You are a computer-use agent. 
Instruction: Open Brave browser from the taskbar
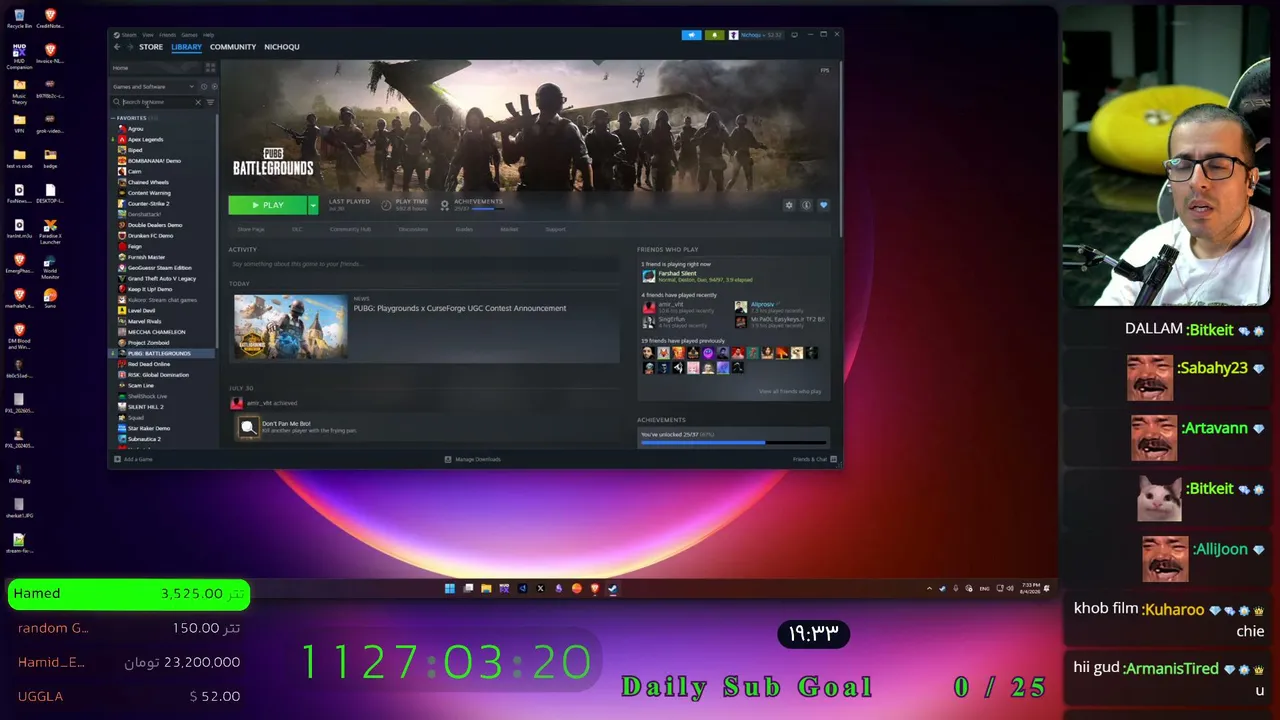(x=595, y=588)
